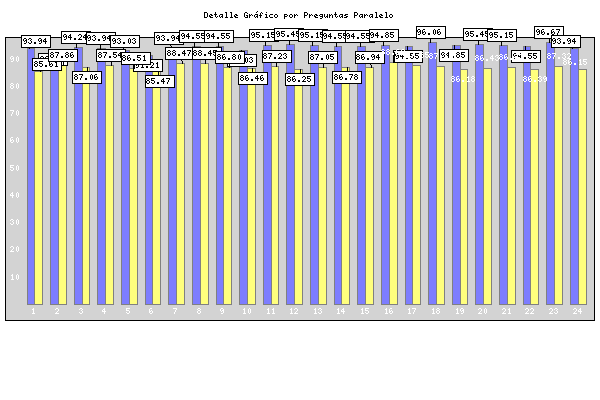Select x-axis label 12
The image size is (600, 400).
pos(294,311)
